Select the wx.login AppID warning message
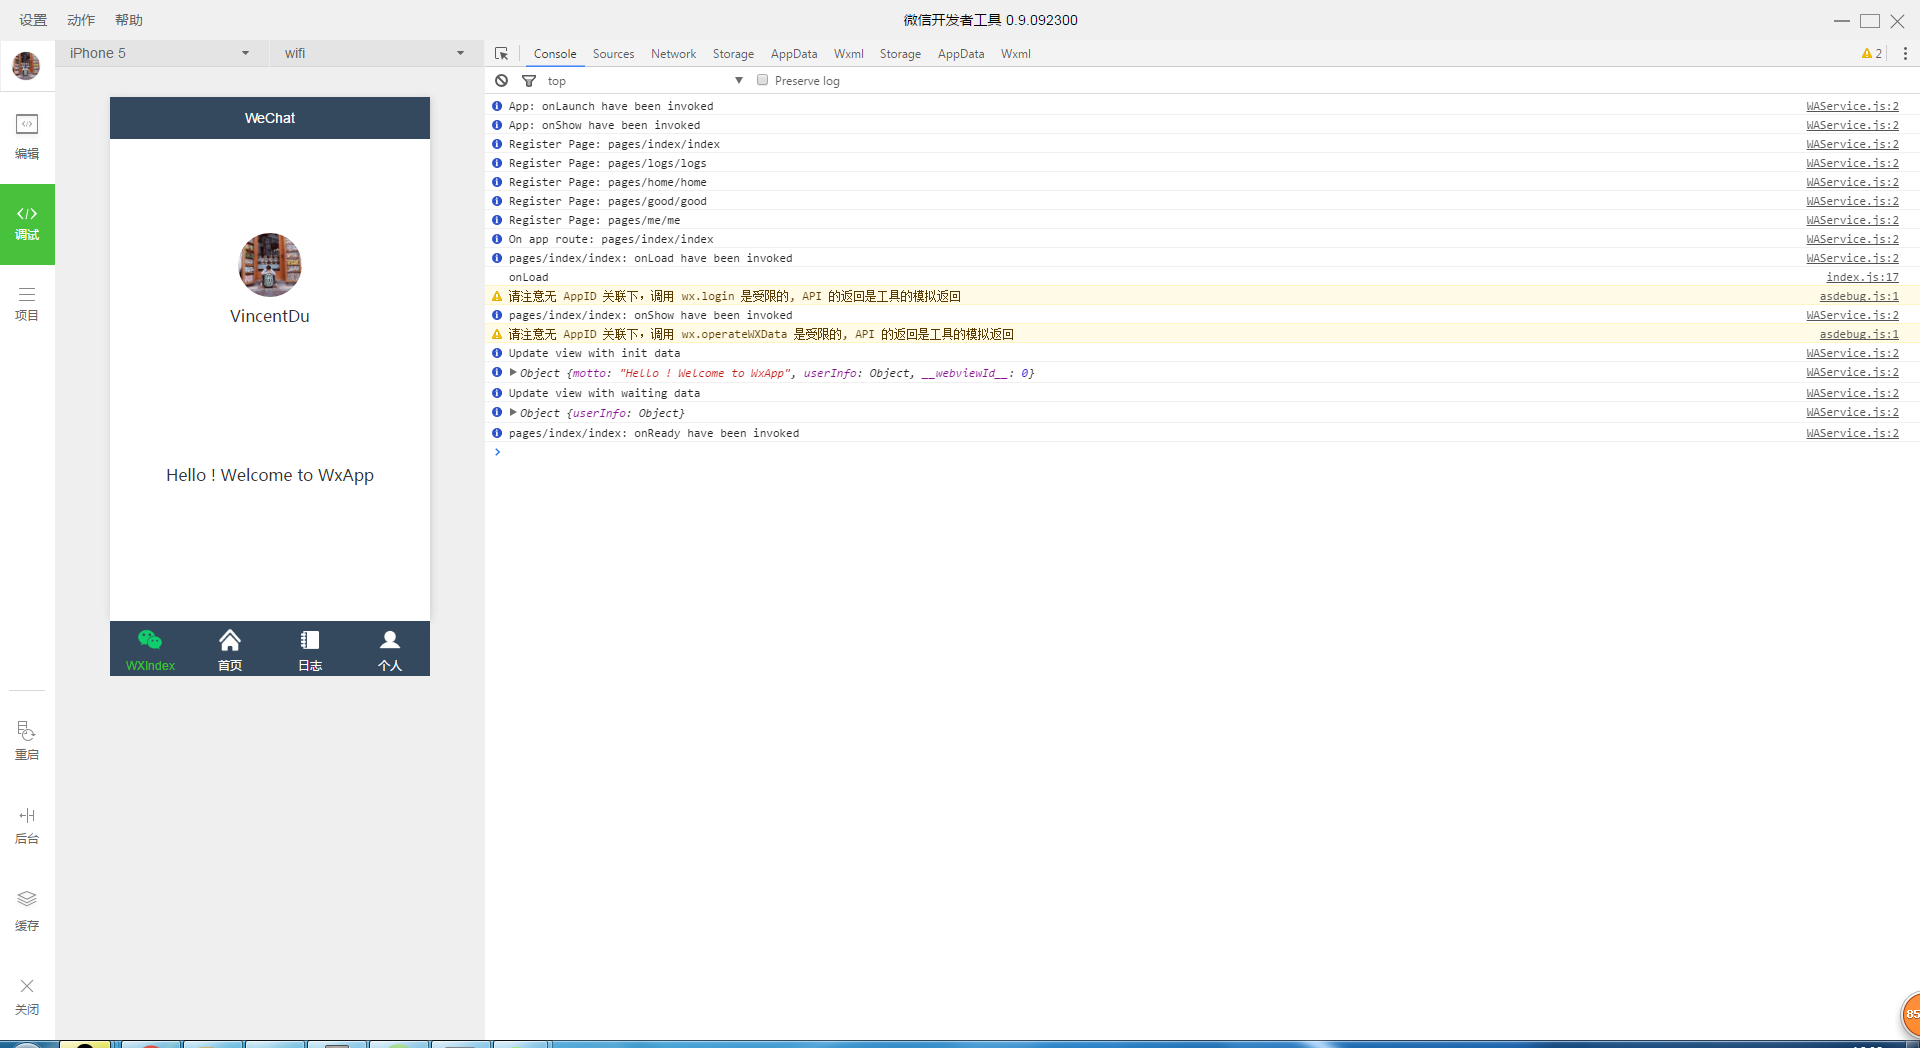Screen dimensions: 1920x1048 pyautogui.click(x=734, y=296)
